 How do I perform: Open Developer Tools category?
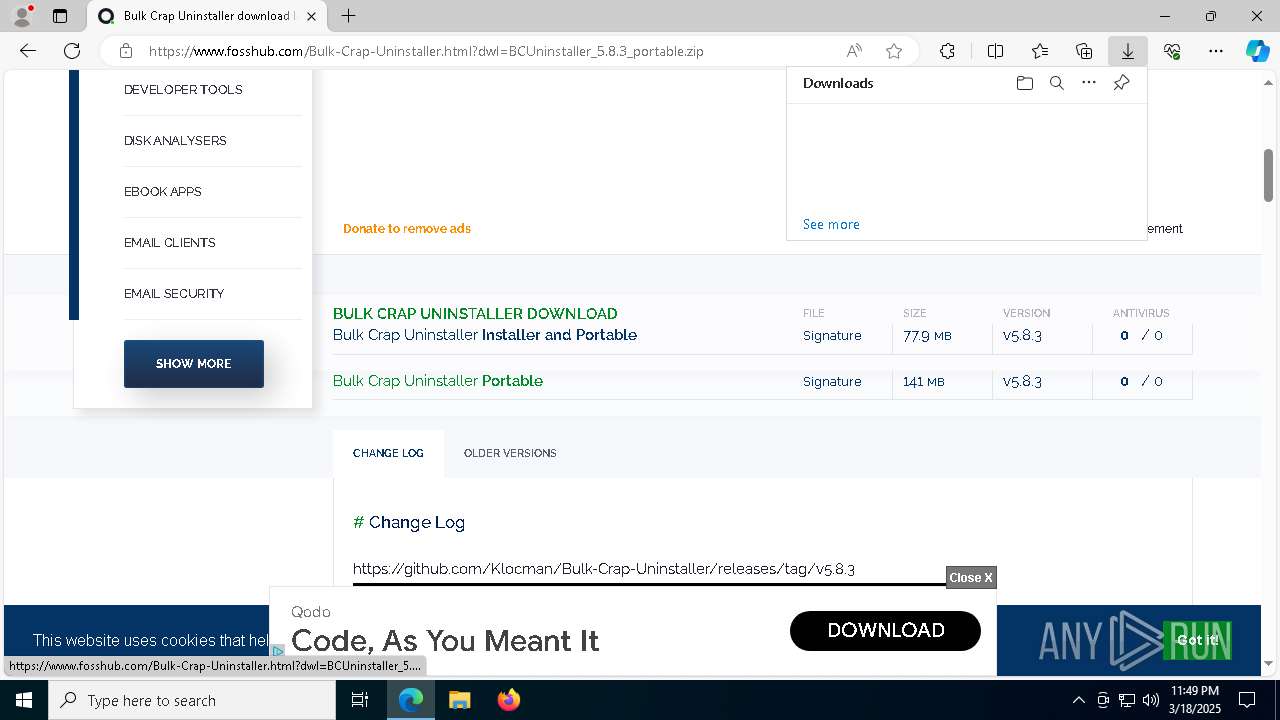183,90
